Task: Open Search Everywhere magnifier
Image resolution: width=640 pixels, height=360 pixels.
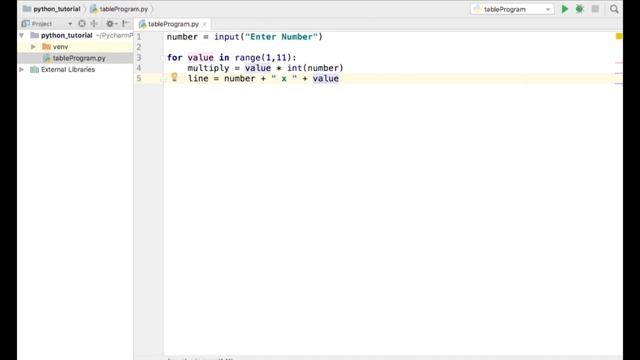Action: 614,9
